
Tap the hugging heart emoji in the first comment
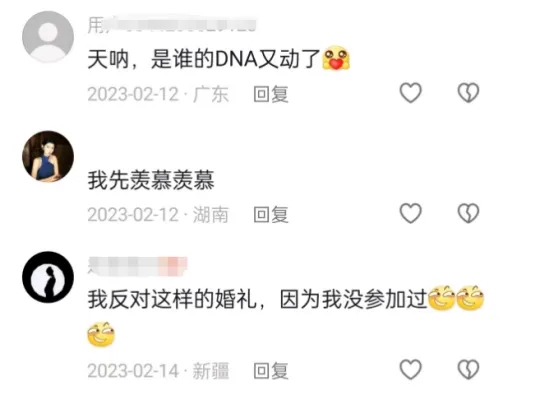click(336, 58)
